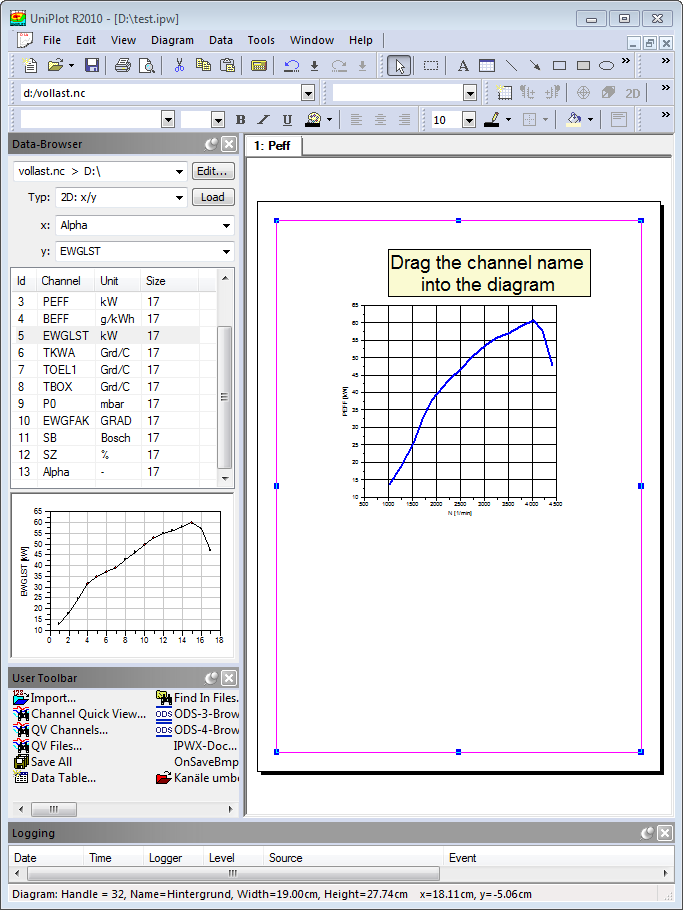
Task: Expand the x channel Alpha dropdown
Action: click(x=226, y=226)
